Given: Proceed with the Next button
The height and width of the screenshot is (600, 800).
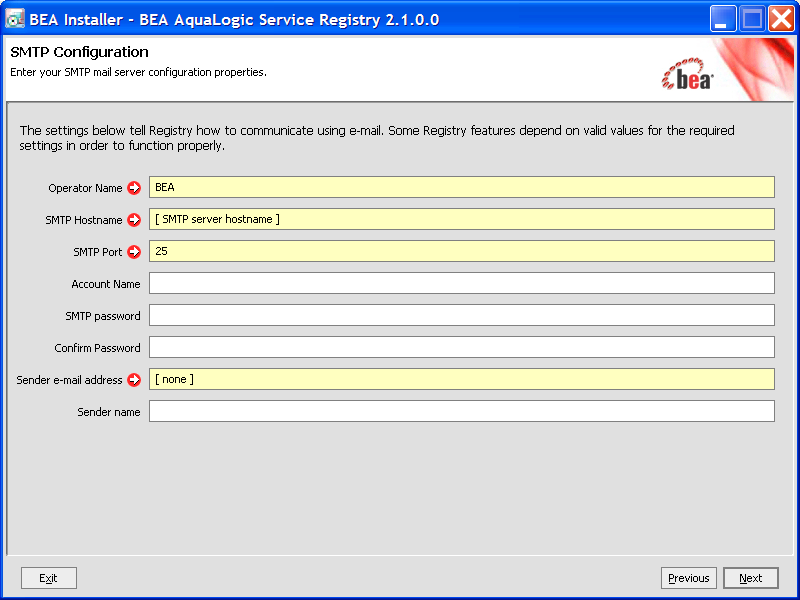Looking at the screenshot, I should coord(751,578).
